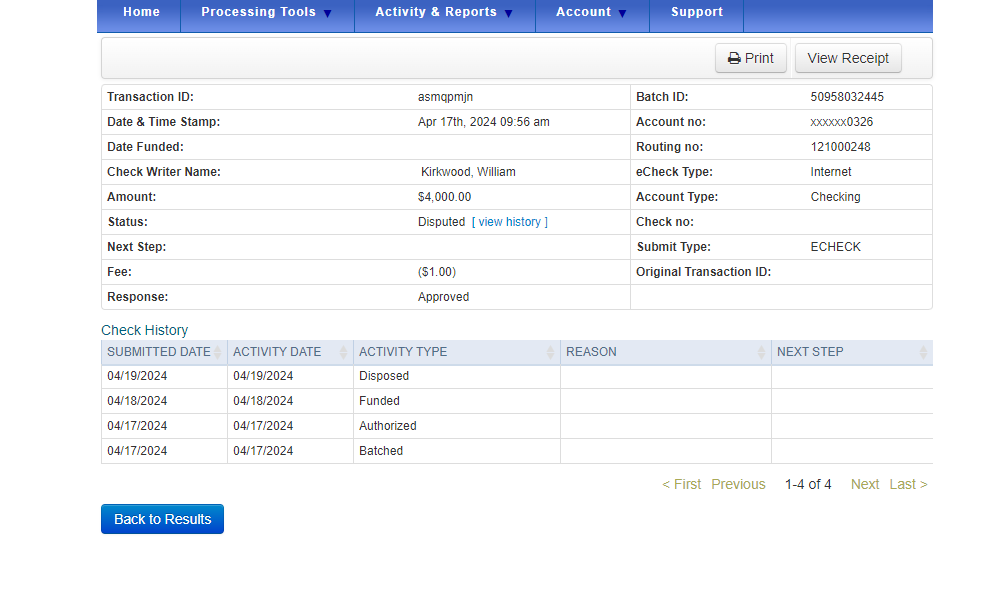Select the Approved response value
This screenshot has height=591, width=999.
443,297
